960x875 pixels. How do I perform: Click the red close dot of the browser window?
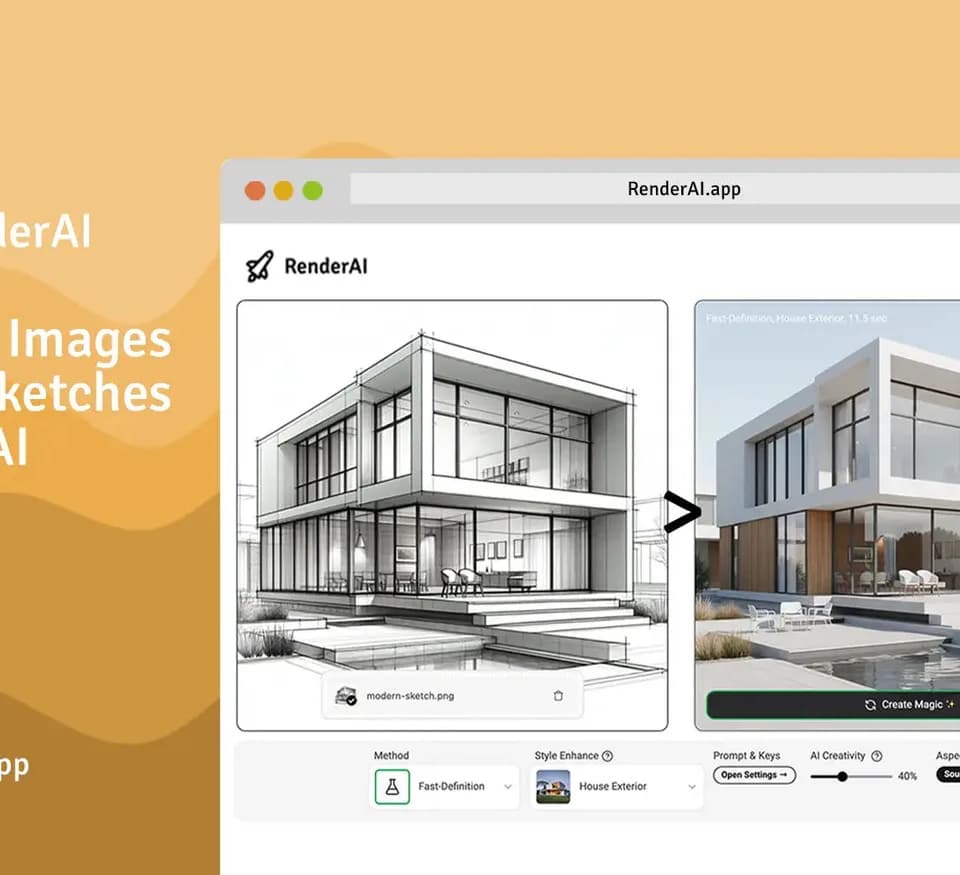tap(255, 190)
